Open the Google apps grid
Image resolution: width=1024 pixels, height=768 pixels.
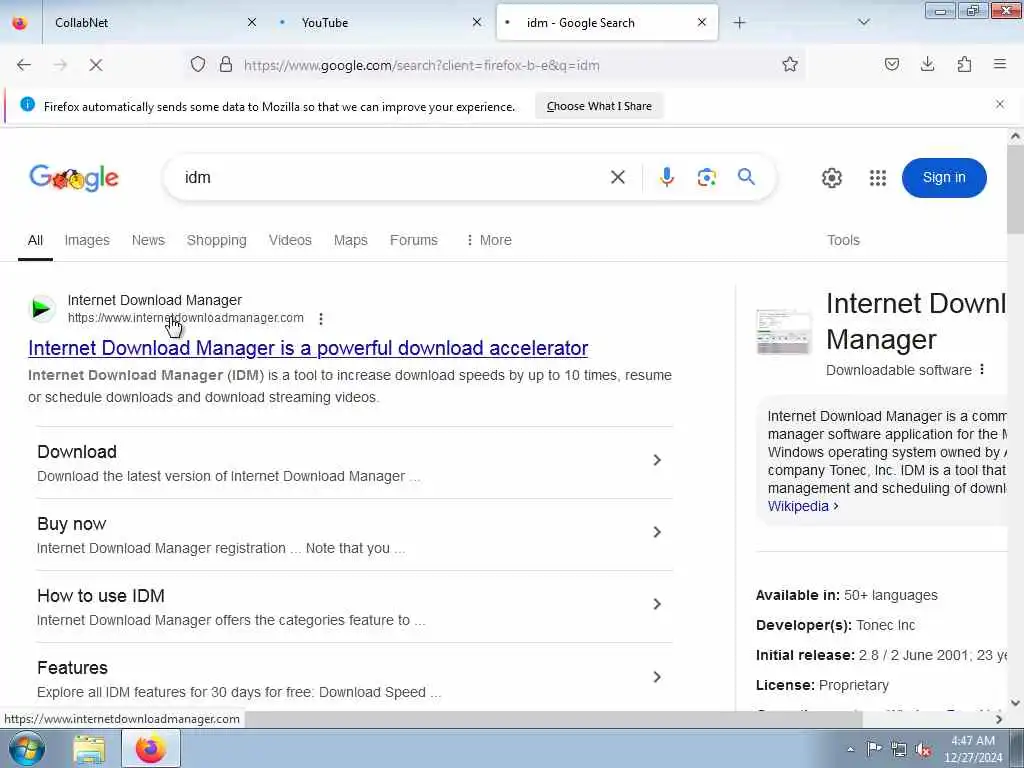[x=878, y=178]
